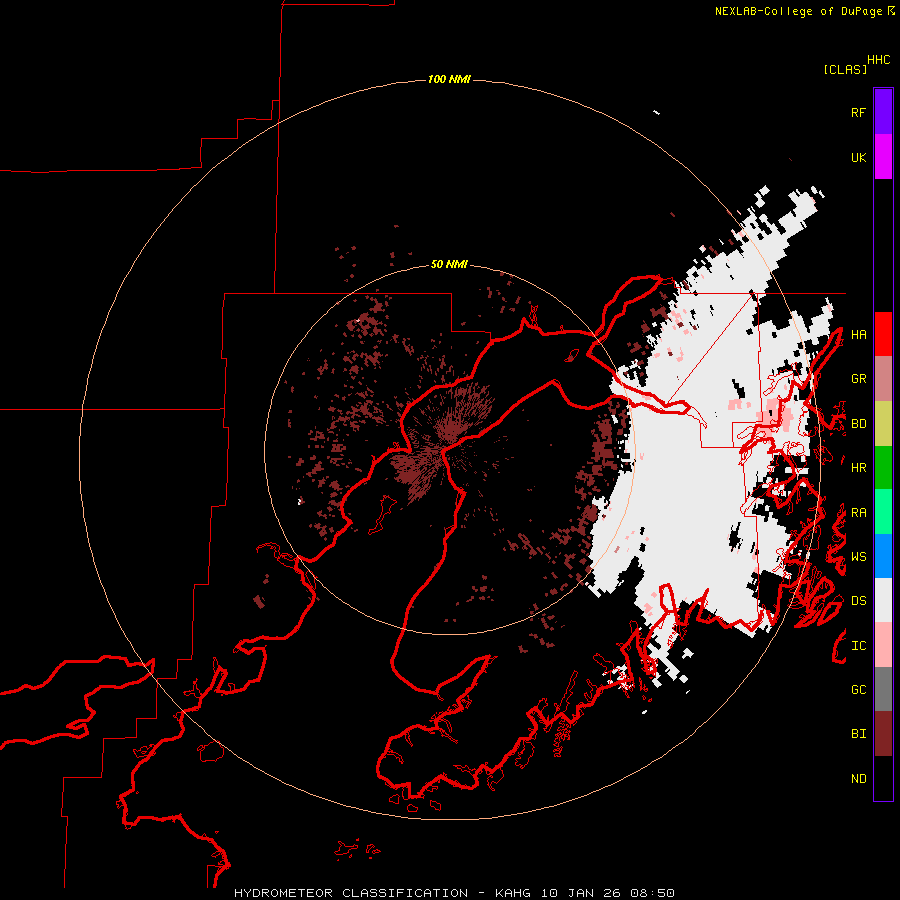Click the BD legend label
The width and height of the screenshot is (900, 900).
(x=858, y=424)
